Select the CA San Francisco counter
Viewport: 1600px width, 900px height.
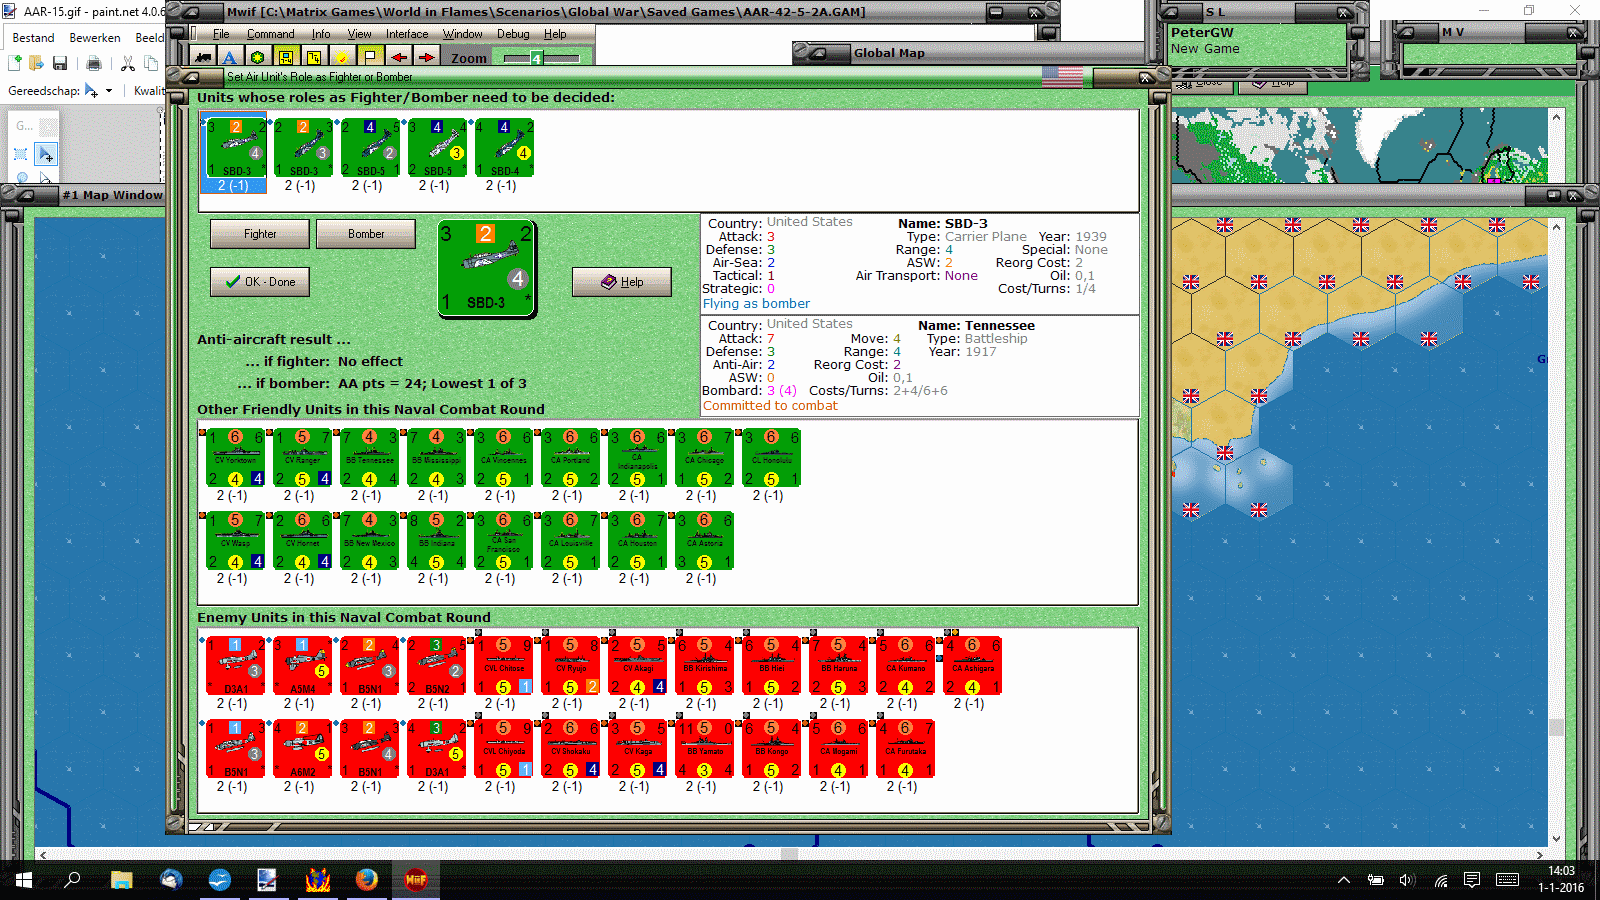(x=503, y=541)
